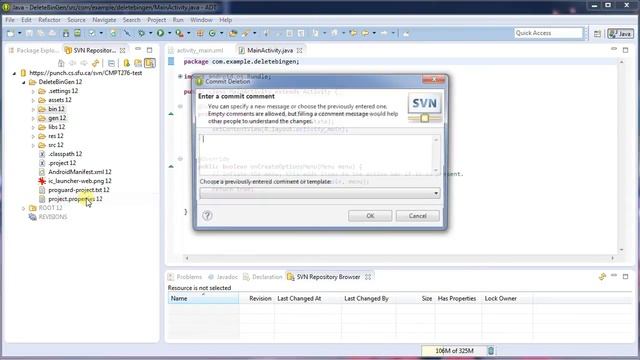Close the MainActivity.java tab

300,50
